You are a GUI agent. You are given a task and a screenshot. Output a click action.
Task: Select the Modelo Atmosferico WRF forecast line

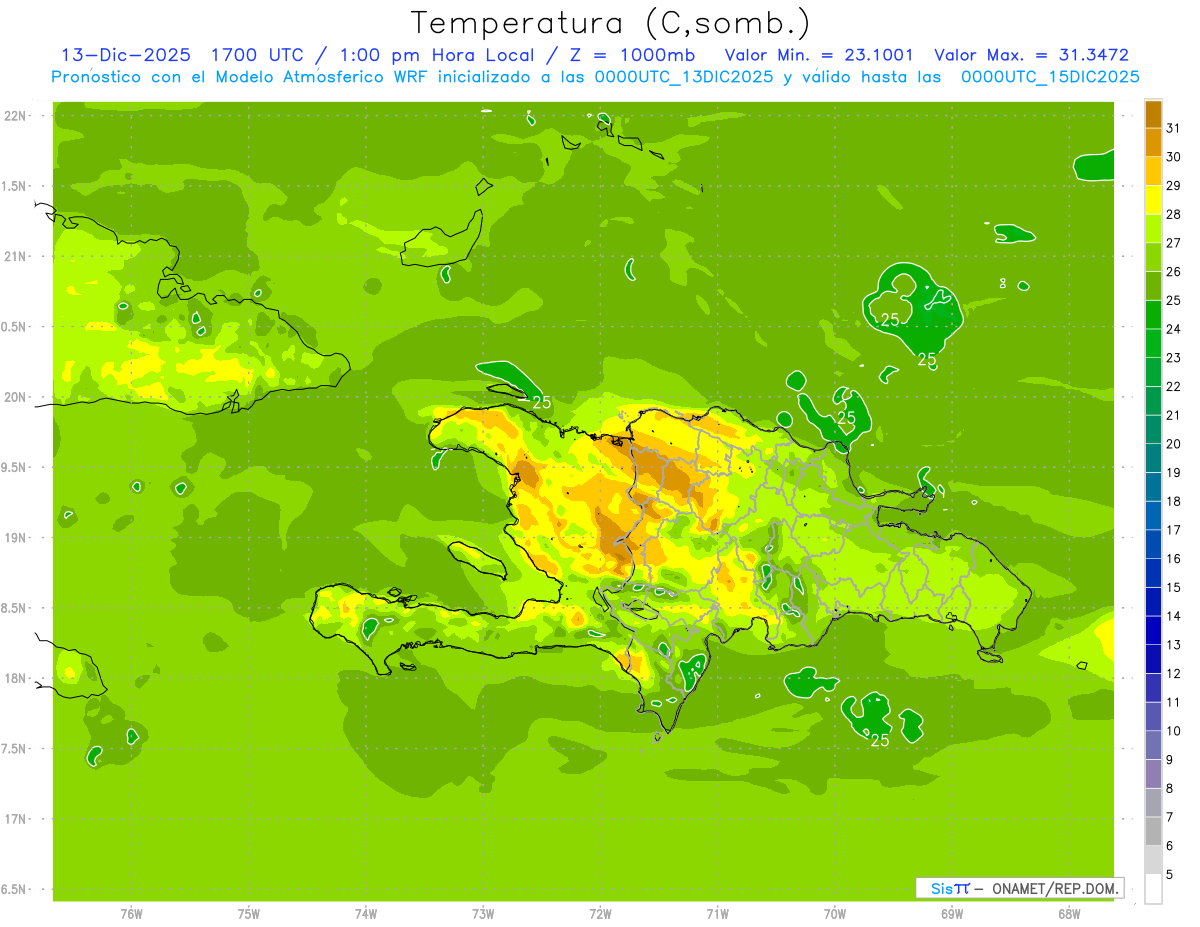tap(595, 77)
